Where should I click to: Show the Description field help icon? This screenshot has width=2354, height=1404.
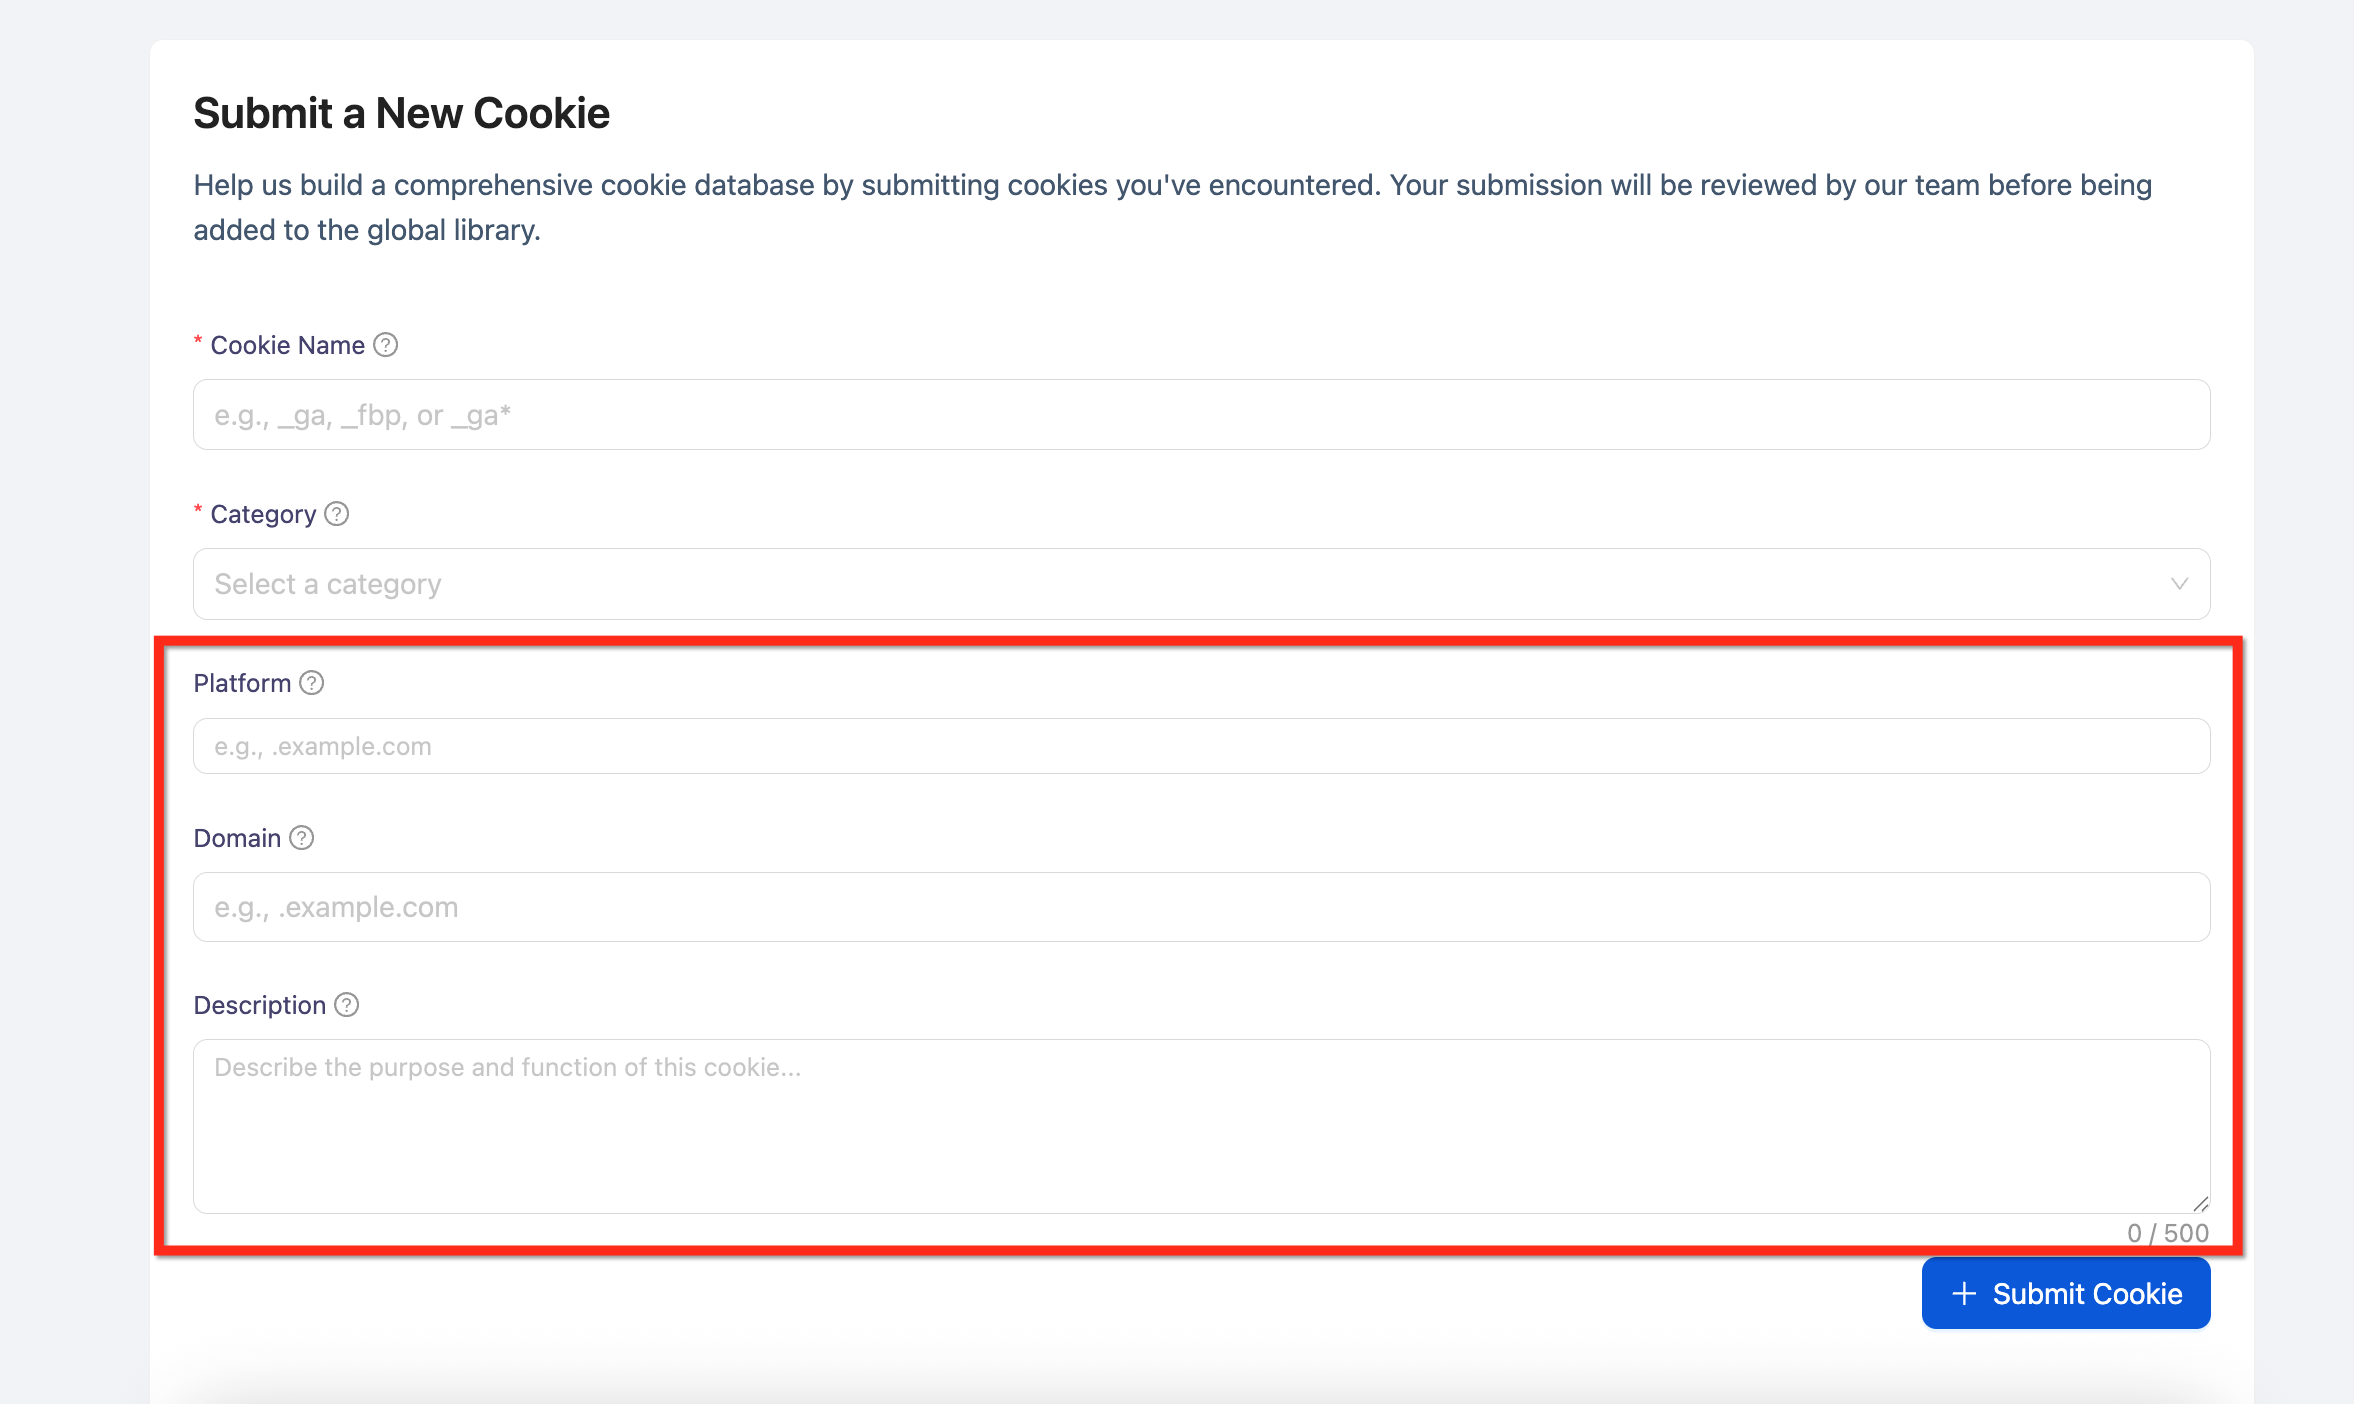tap(346, 1005)
